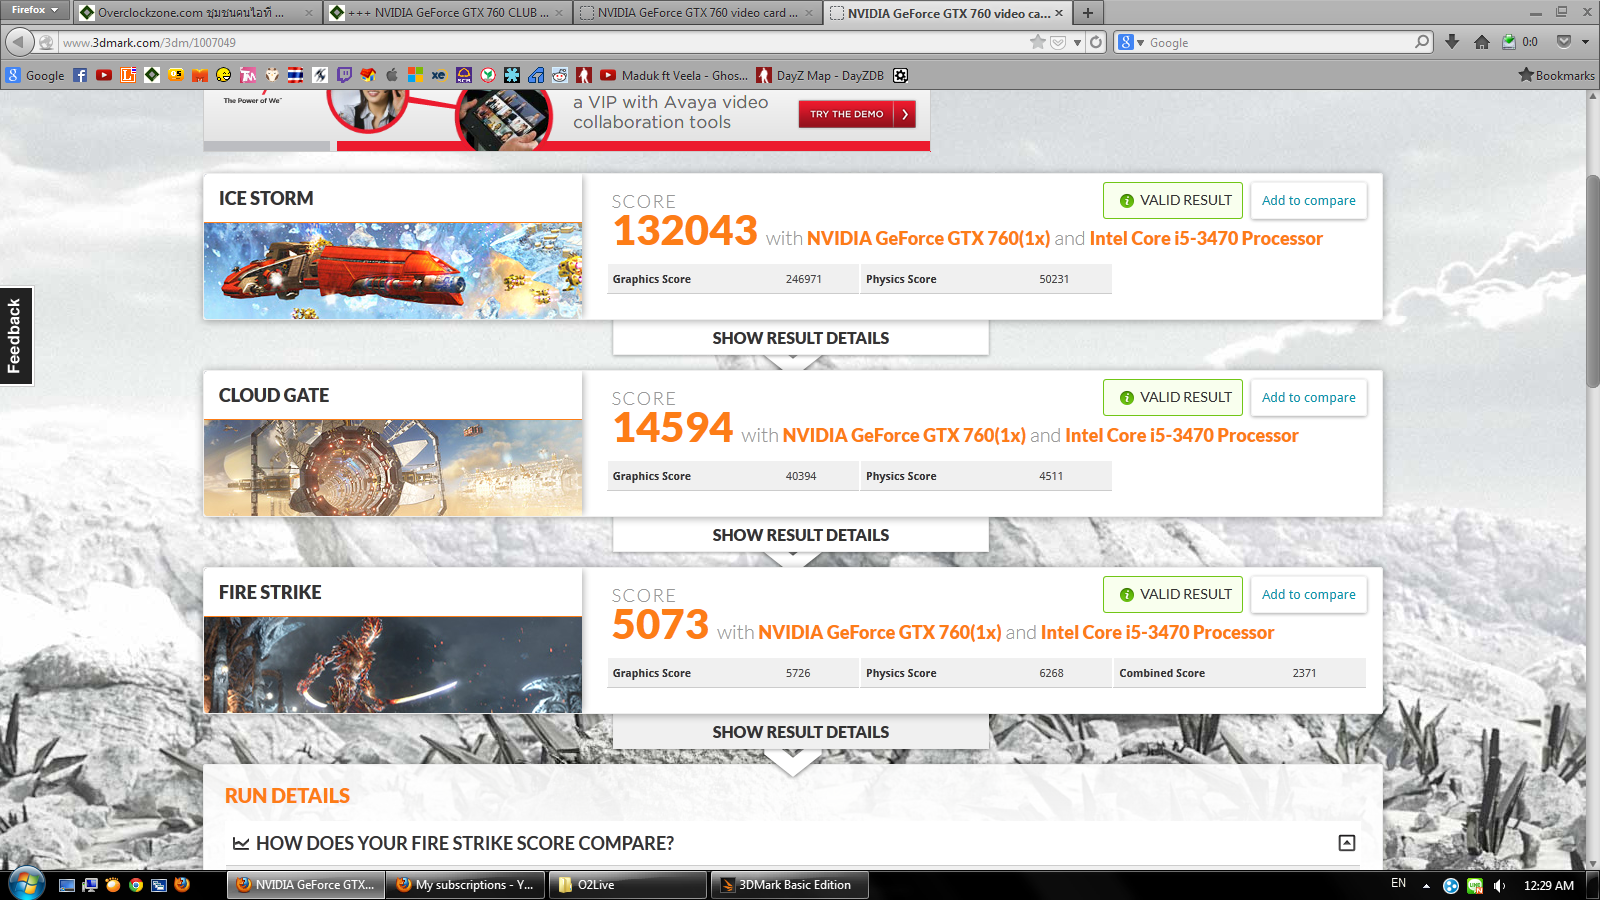Open the Reddit bookmark icon
Screen dimensions: 1600x900
coord(560,75)
